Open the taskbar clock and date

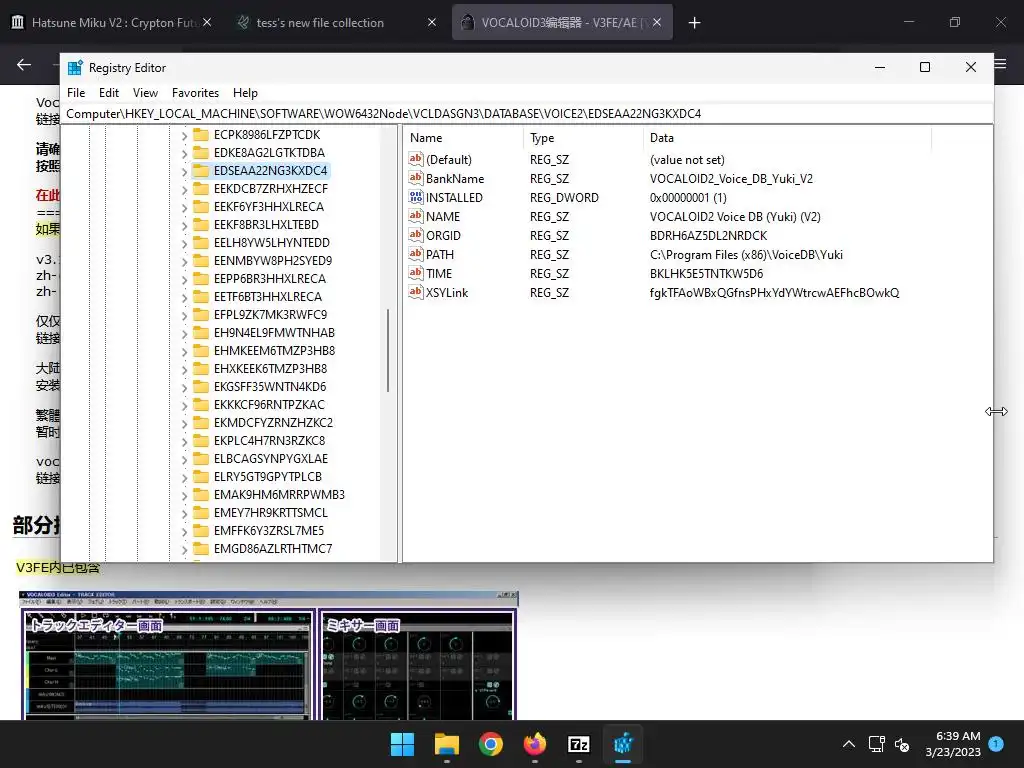pos(953,744)
